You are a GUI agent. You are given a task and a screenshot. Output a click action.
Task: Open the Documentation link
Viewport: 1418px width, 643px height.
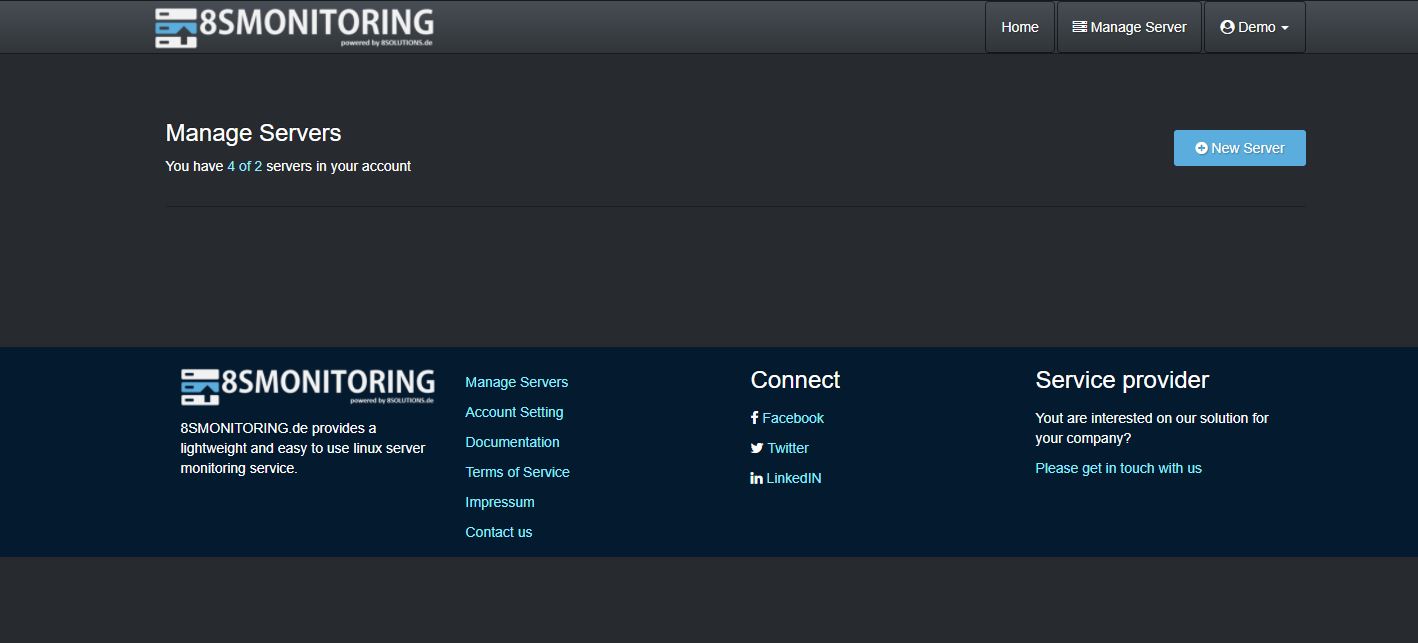click(512, 442)
